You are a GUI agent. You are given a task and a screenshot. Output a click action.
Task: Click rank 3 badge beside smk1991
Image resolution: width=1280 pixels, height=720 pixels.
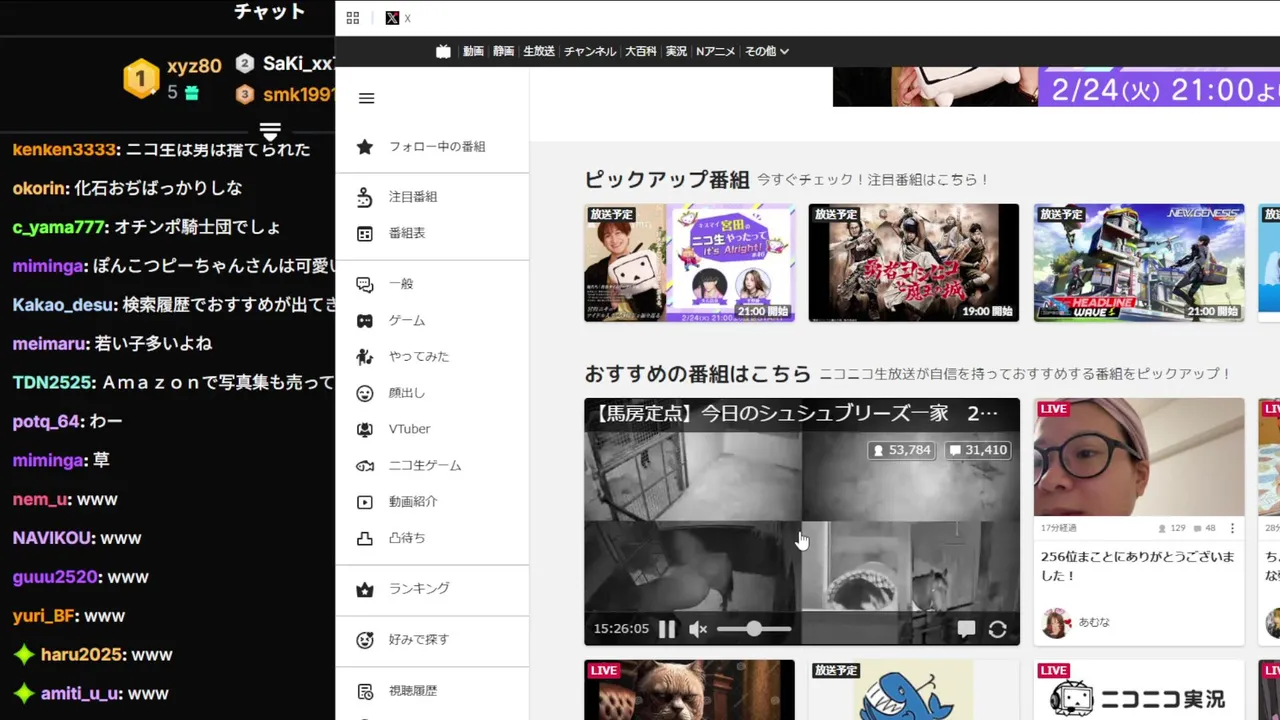245,95
